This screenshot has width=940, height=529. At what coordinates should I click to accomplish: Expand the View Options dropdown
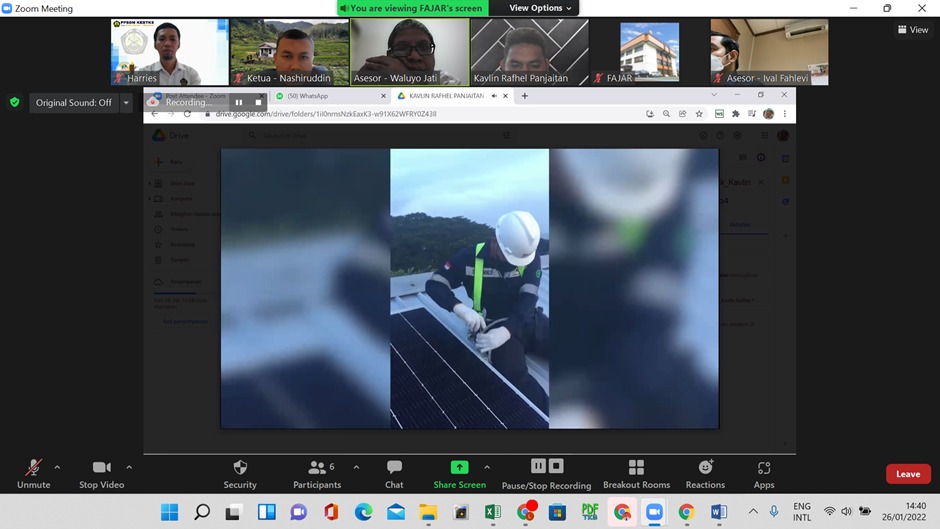click(x=540, y=8)
